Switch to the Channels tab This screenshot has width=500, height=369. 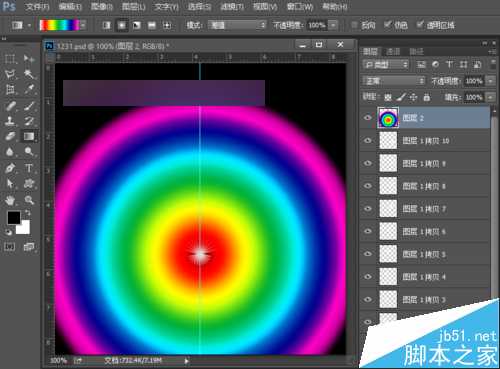tap(393, 51)
